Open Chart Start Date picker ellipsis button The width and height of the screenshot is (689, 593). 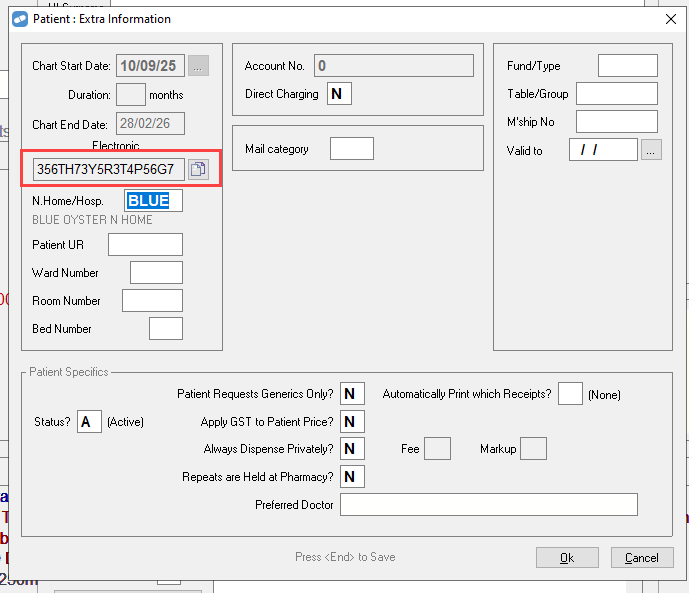[198, 66]
